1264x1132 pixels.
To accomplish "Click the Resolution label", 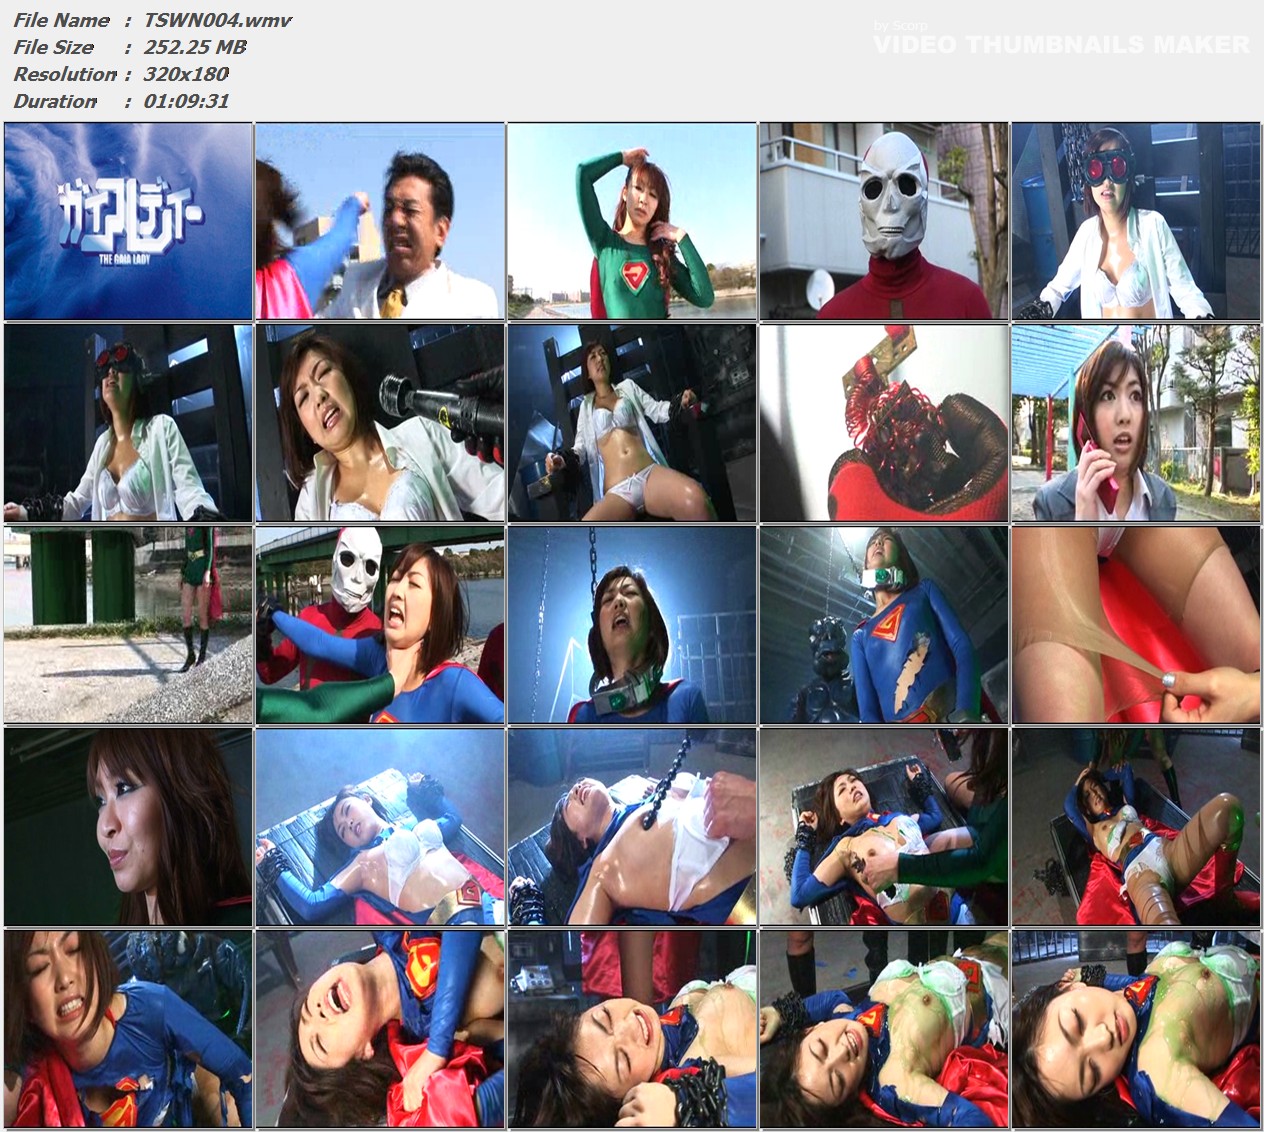I will [65, 74].
